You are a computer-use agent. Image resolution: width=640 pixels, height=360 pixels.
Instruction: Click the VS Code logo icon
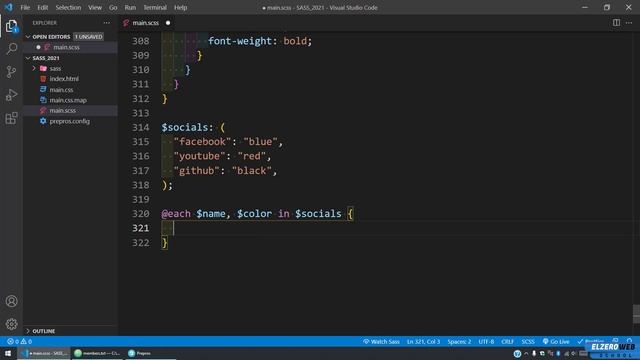pos(9,7)
